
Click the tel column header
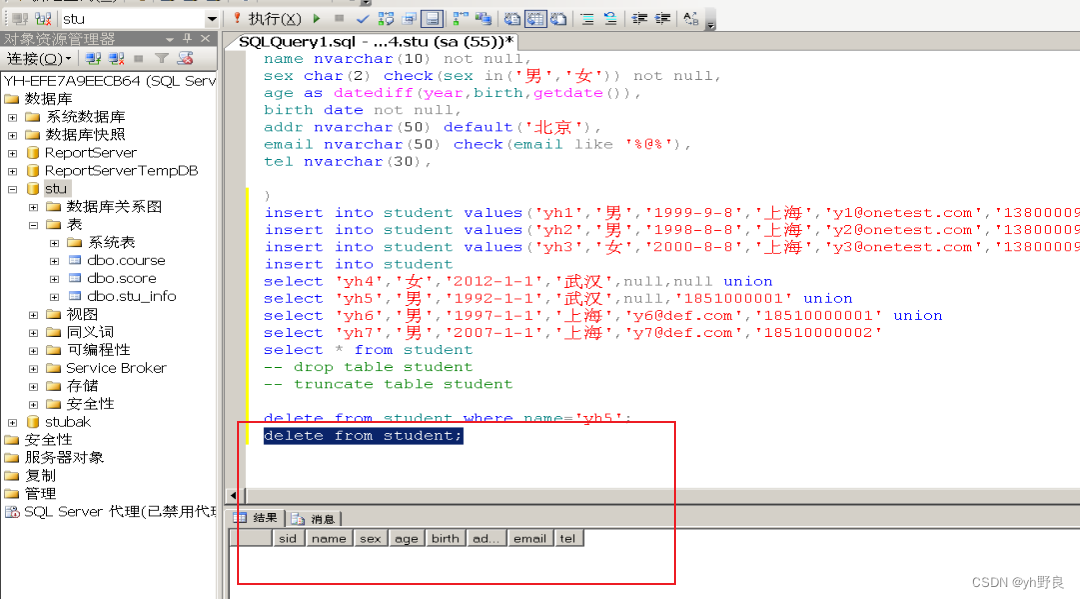pyautogui.click(x=568, y=538)
